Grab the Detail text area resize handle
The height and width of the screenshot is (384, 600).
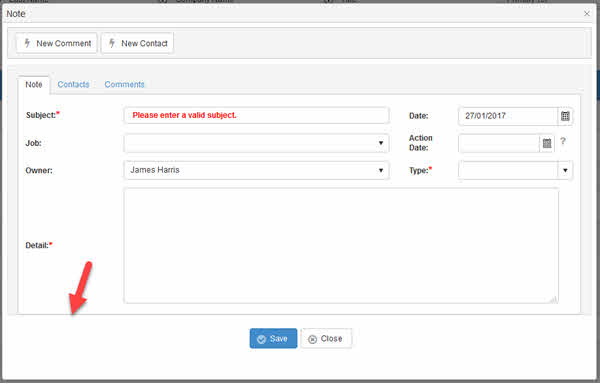coord(554,299)
